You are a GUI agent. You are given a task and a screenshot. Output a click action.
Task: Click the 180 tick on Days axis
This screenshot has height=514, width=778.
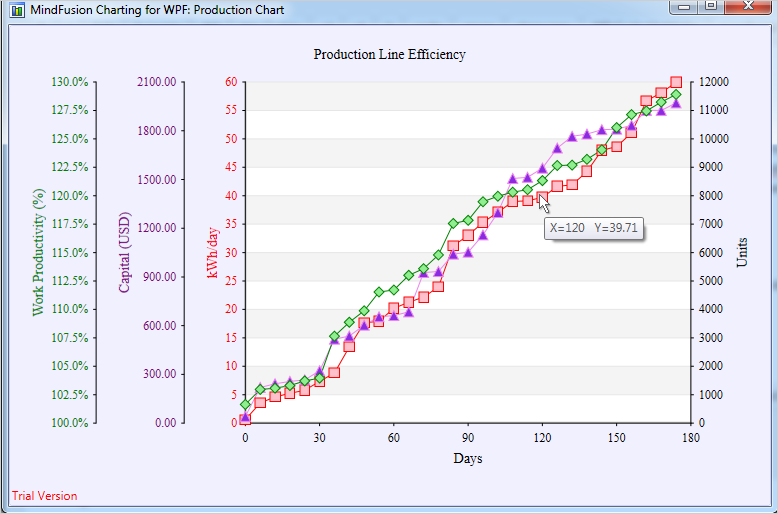pyautogui.click(x=691, y=438)
